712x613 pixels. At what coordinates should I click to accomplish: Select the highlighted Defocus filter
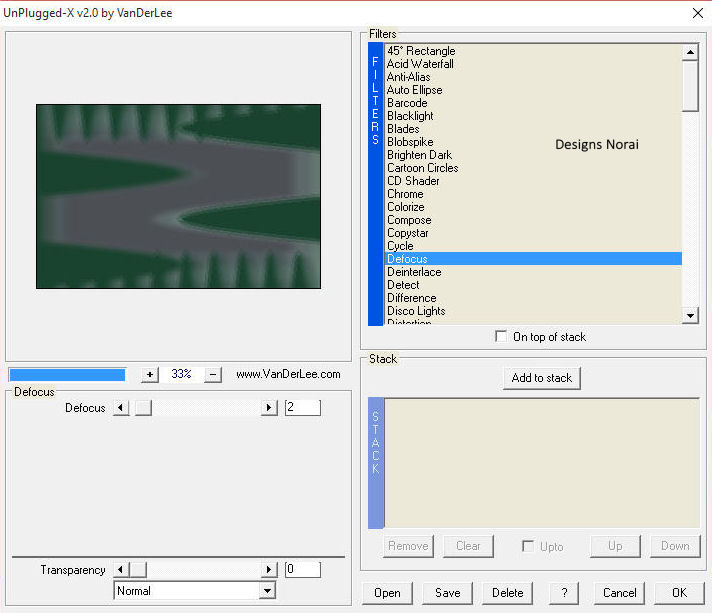point(533,259)
